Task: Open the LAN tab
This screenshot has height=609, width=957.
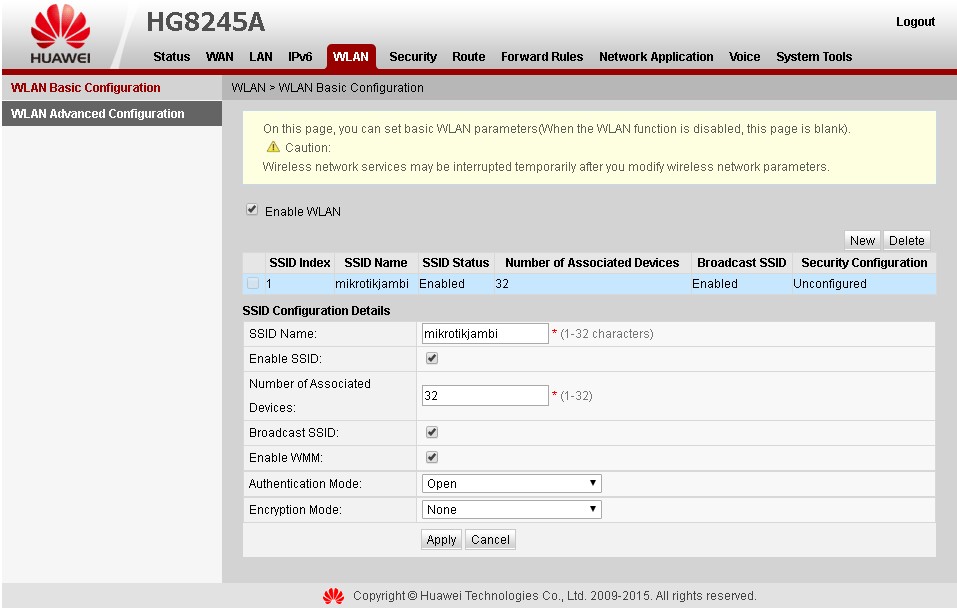Action: pos(261,57)
